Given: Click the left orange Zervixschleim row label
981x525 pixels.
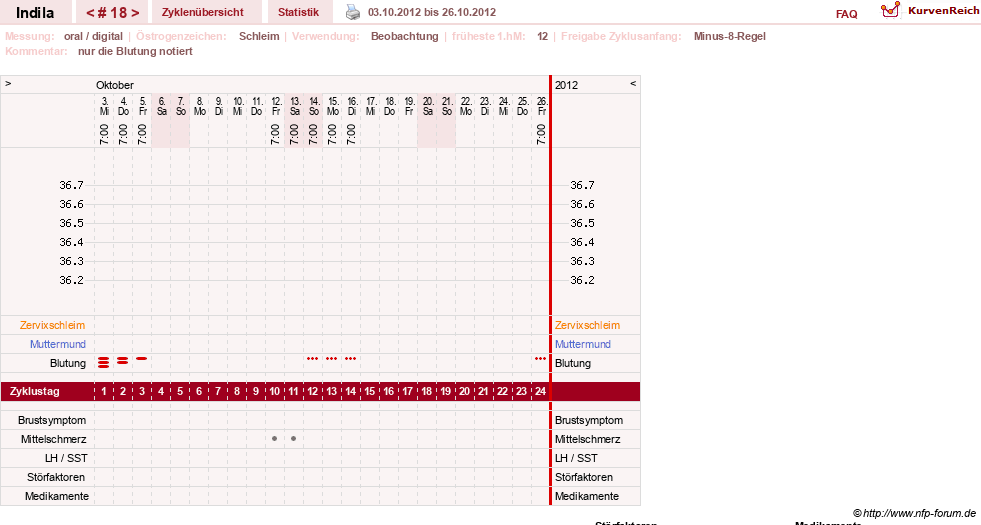Looking at the screenshot, I should [53, 325].
